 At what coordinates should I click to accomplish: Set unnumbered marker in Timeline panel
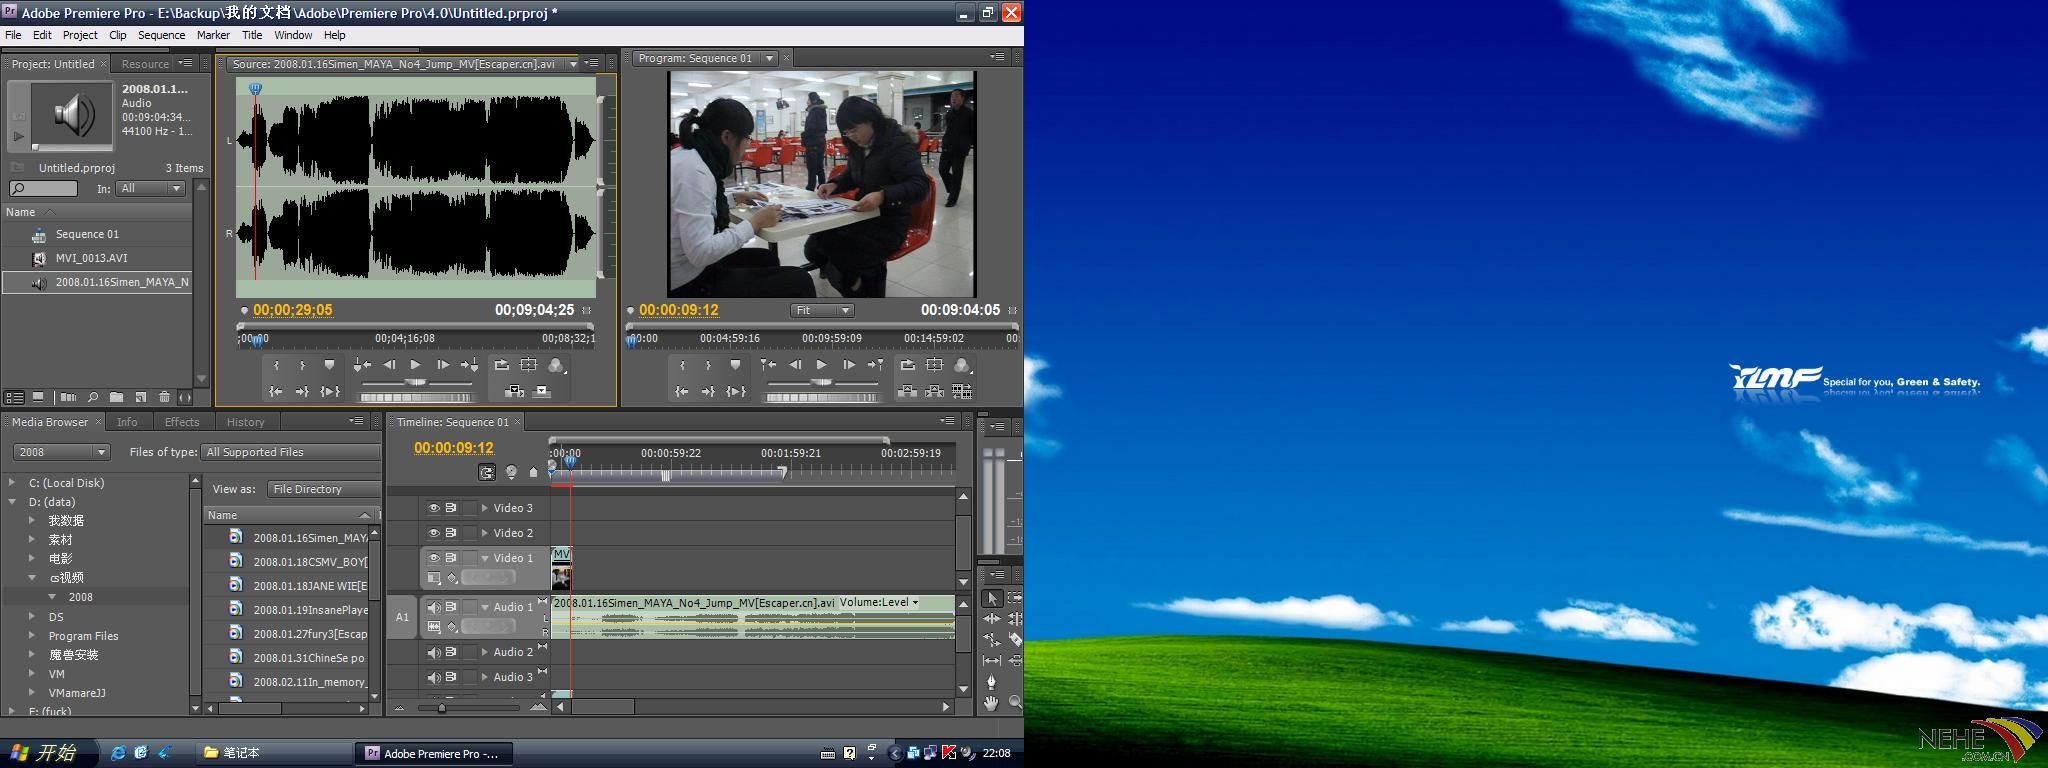coord(534,472)
